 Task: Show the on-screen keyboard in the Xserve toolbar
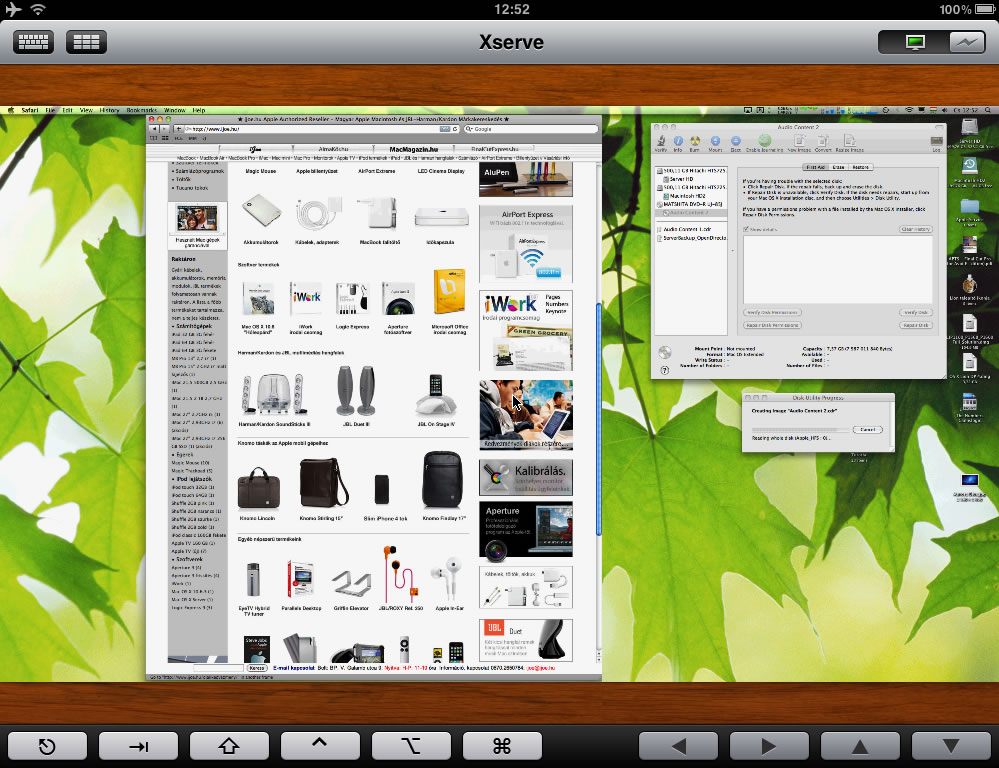pos(33,42)
